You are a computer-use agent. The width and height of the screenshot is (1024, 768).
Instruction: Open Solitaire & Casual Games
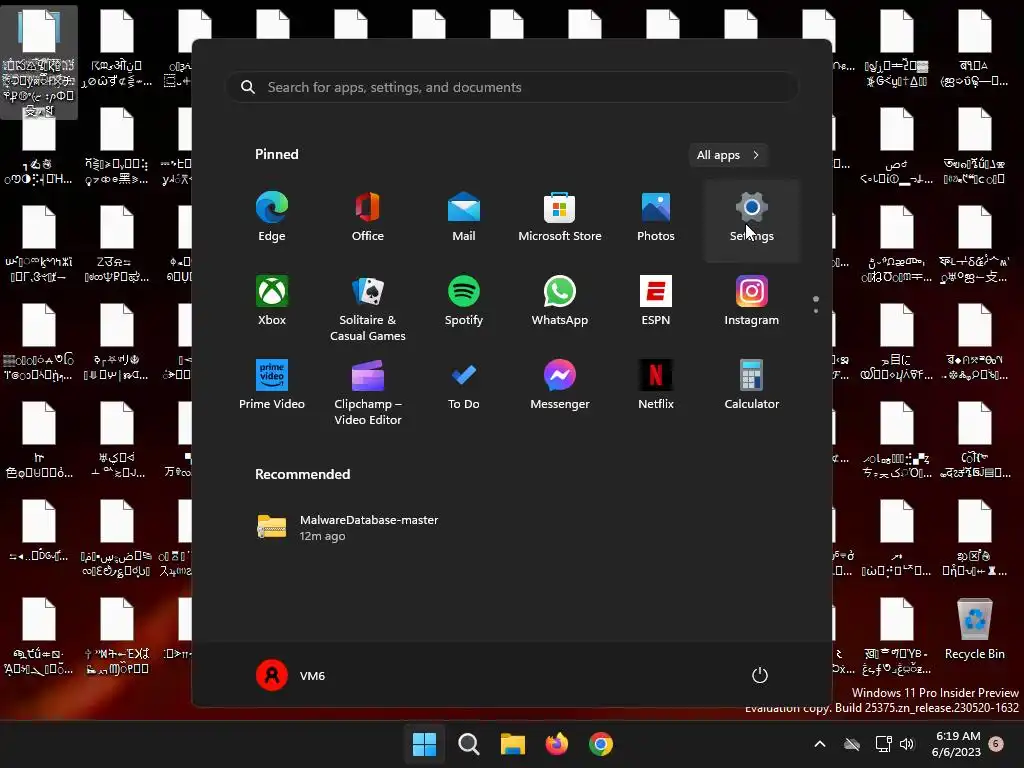coord(368,308)
